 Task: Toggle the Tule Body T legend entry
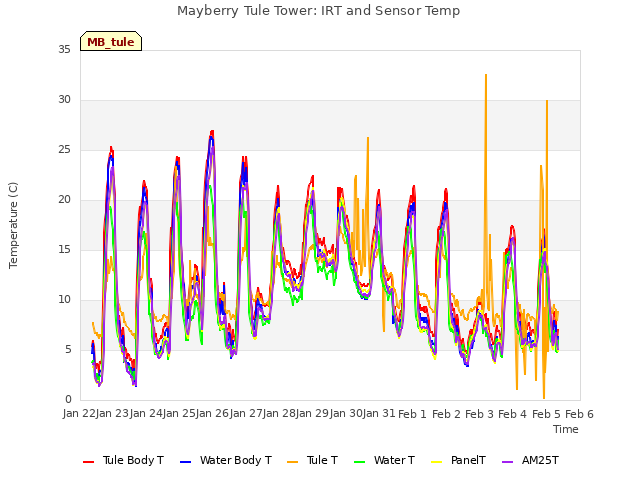click(123, 460)
